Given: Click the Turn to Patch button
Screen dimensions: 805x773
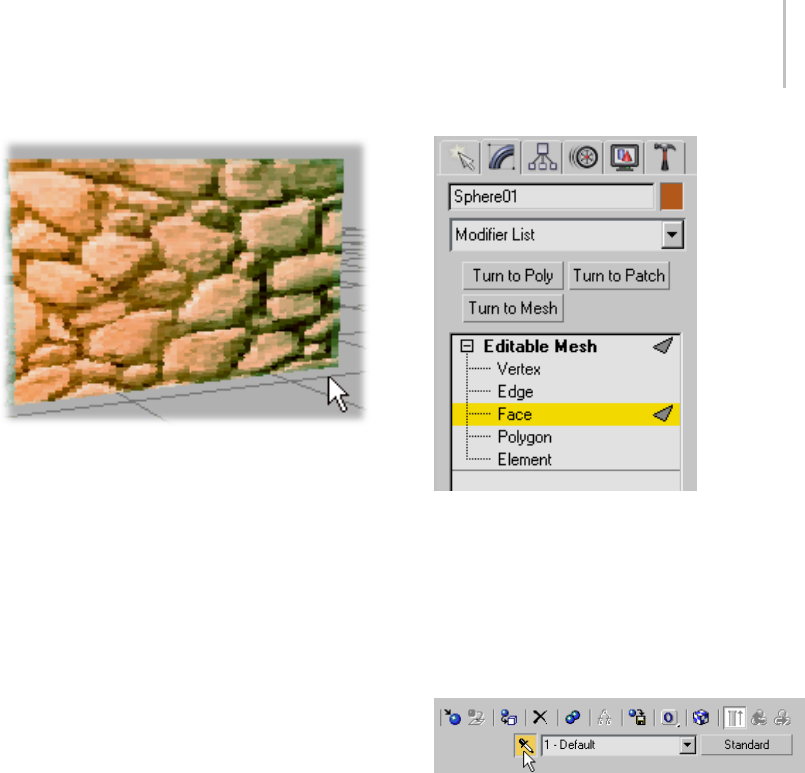Looking at the screenshot, I should coord(619,276).
